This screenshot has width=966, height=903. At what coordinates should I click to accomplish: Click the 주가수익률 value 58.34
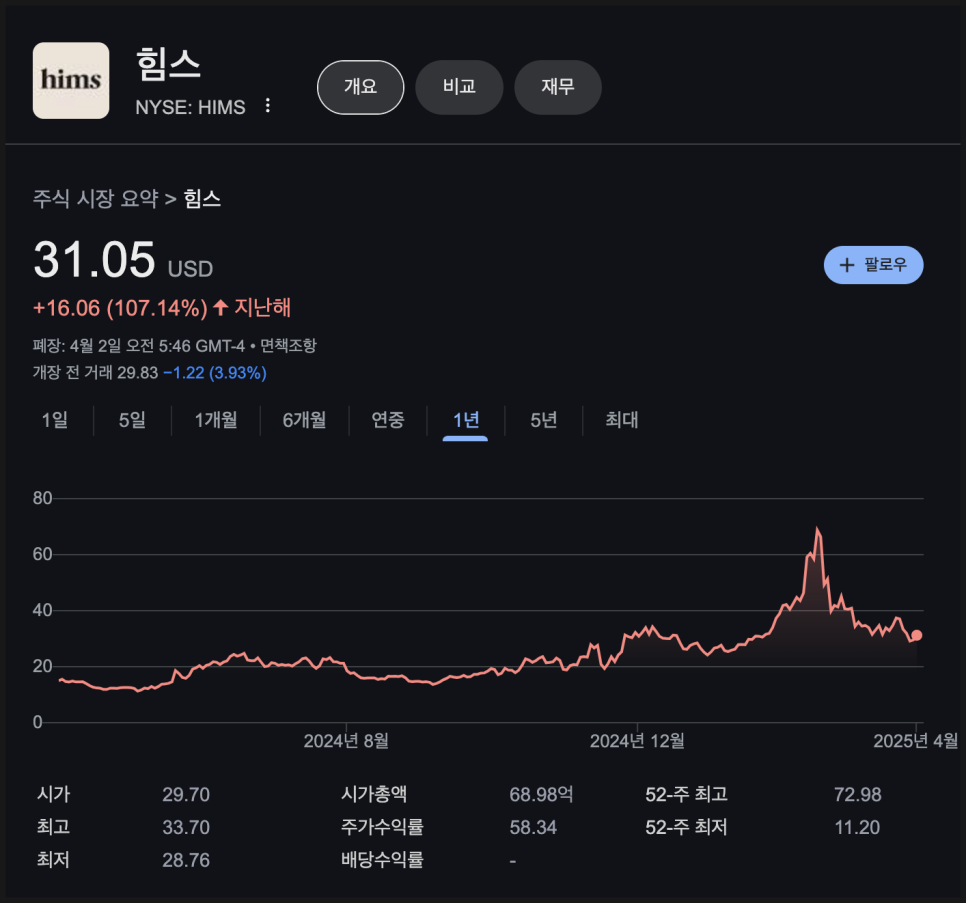pyautogui.click(x=533, y=827)
